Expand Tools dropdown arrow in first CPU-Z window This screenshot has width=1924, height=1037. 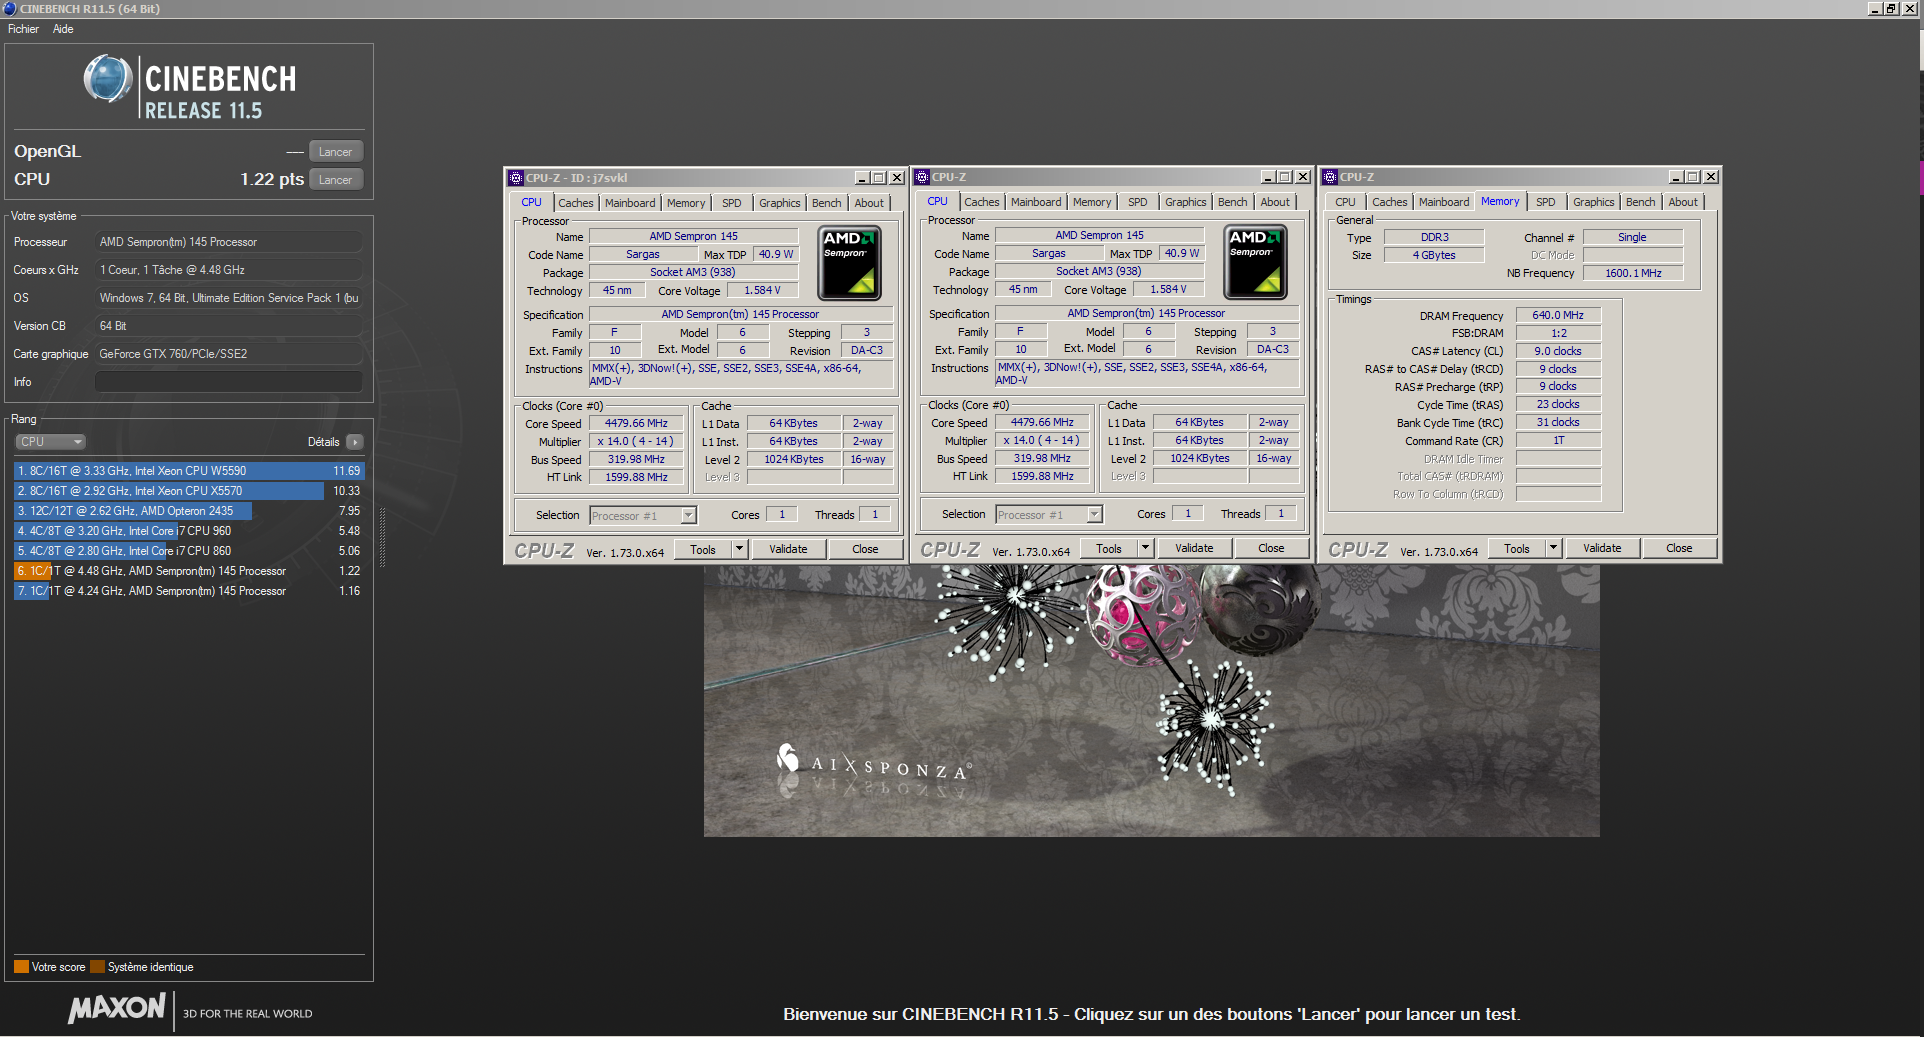[739, 549]
